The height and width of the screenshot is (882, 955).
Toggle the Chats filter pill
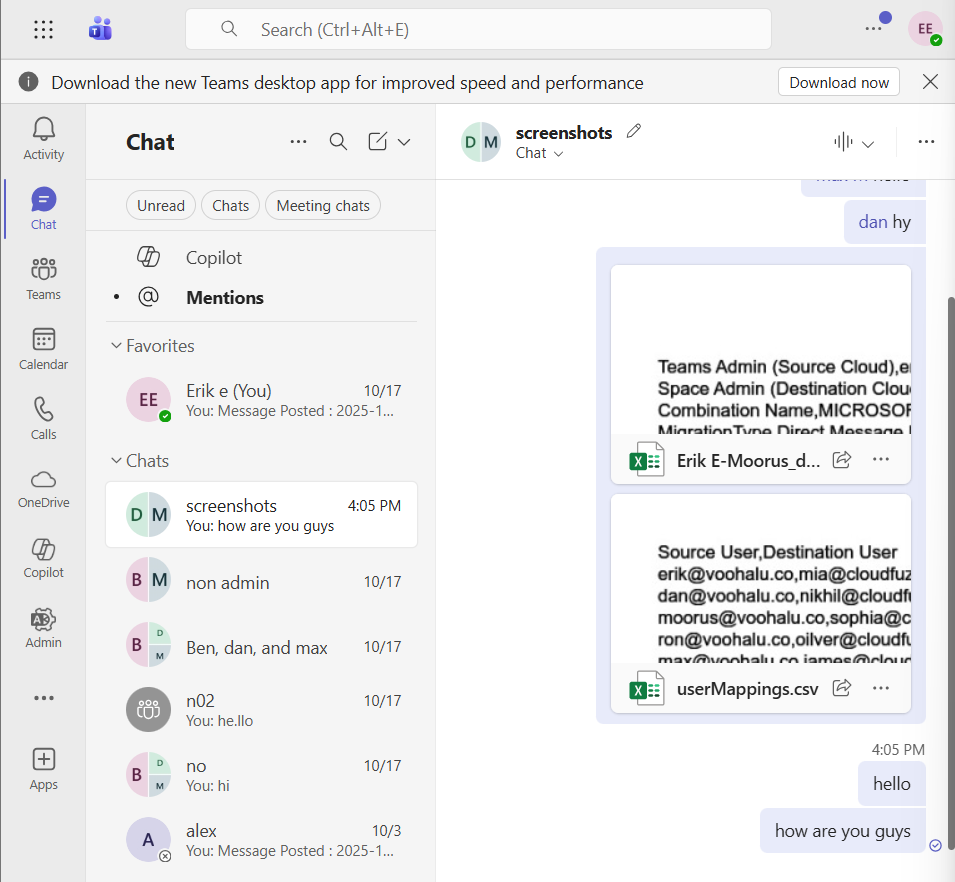[230, 205]
